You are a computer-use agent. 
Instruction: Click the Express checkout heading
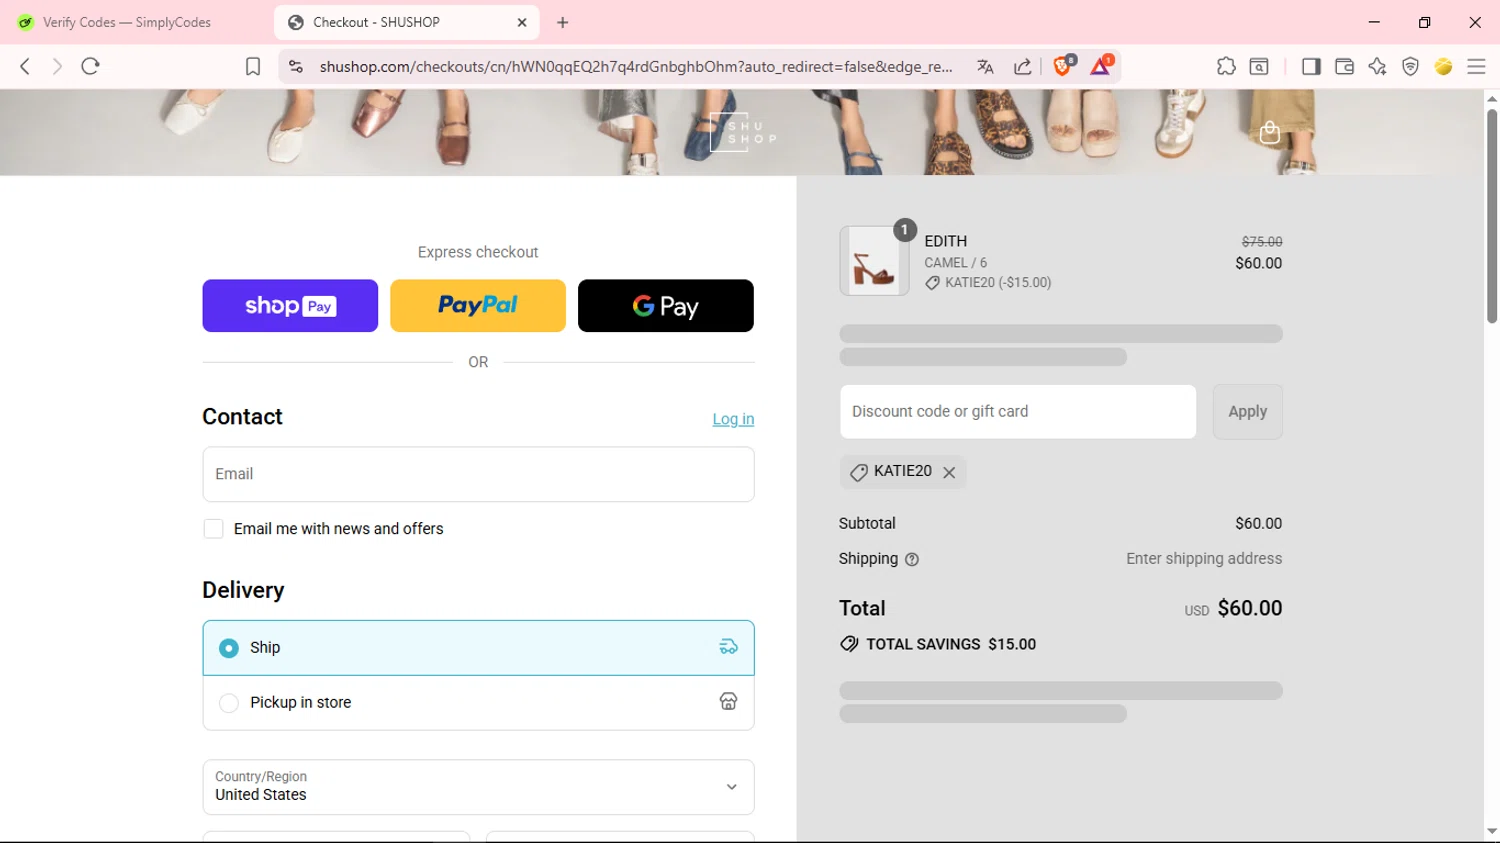[478, 252]
